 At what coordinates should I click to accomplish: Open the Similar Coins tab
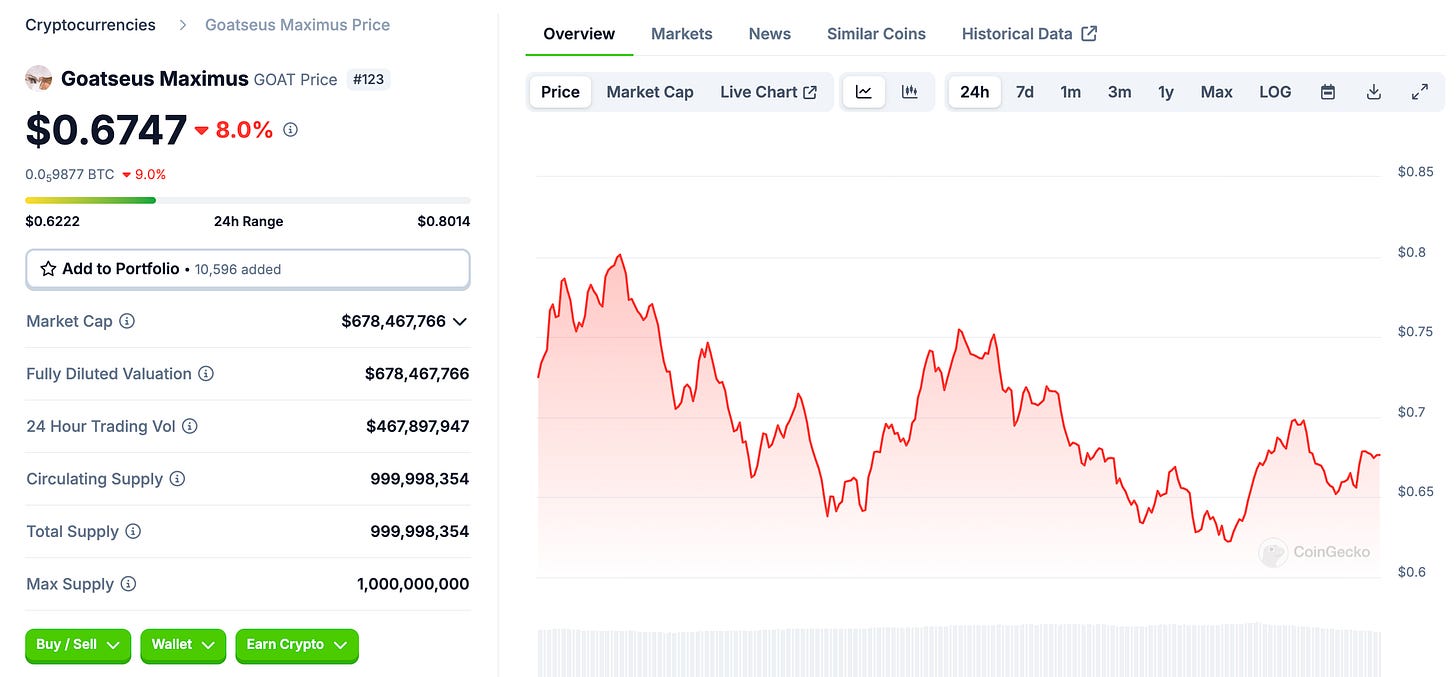[x=876, y=33]
